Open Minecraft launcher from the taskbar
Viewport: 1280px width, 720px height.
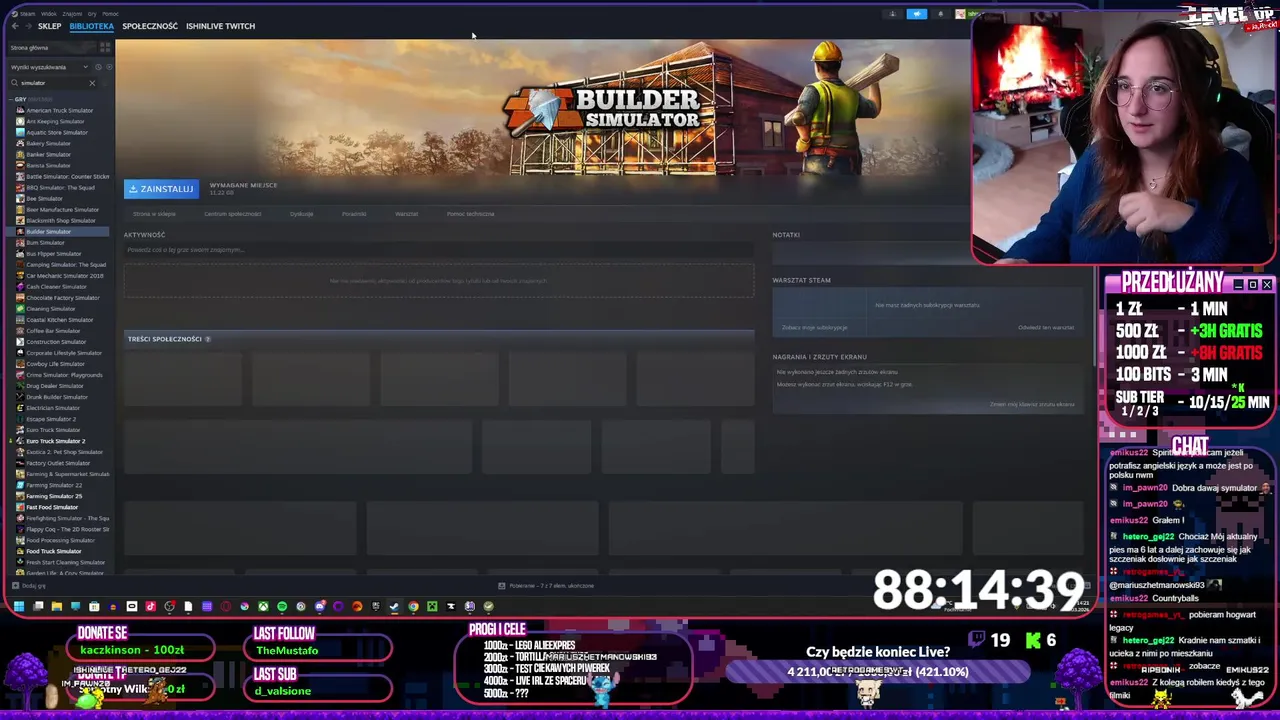pyautogui.click(x=432, y=606)
